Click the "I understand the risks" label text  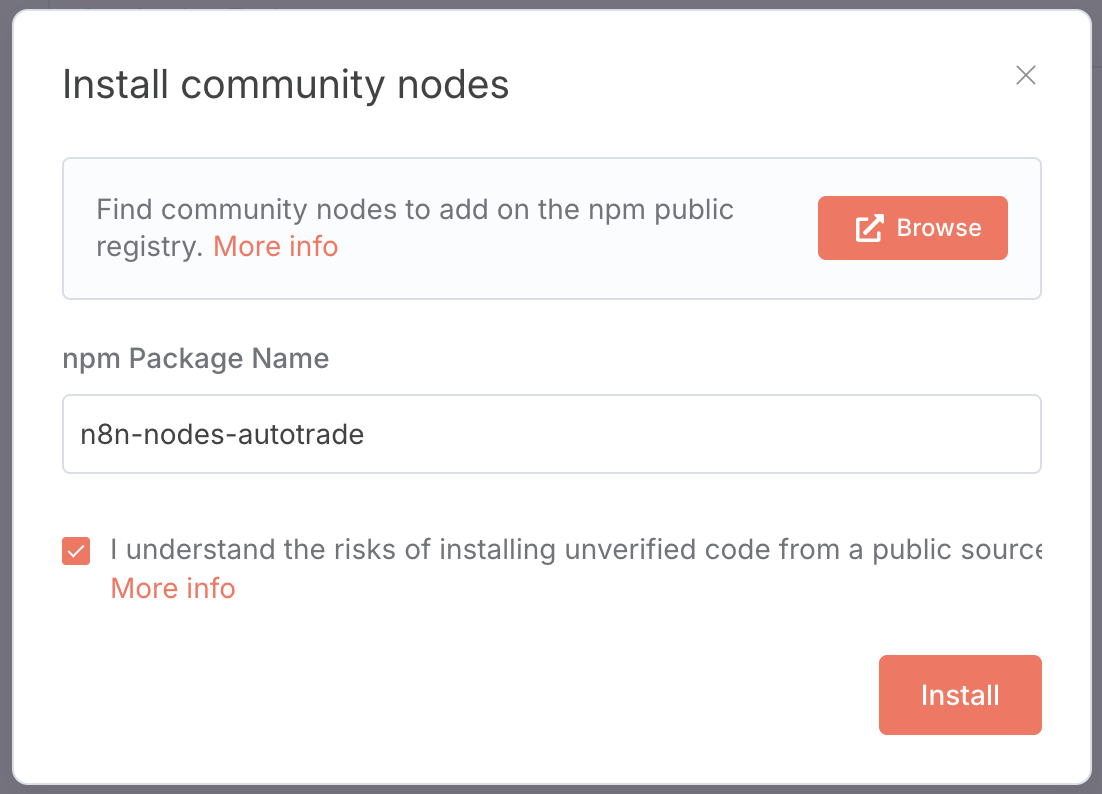point(500,550)
